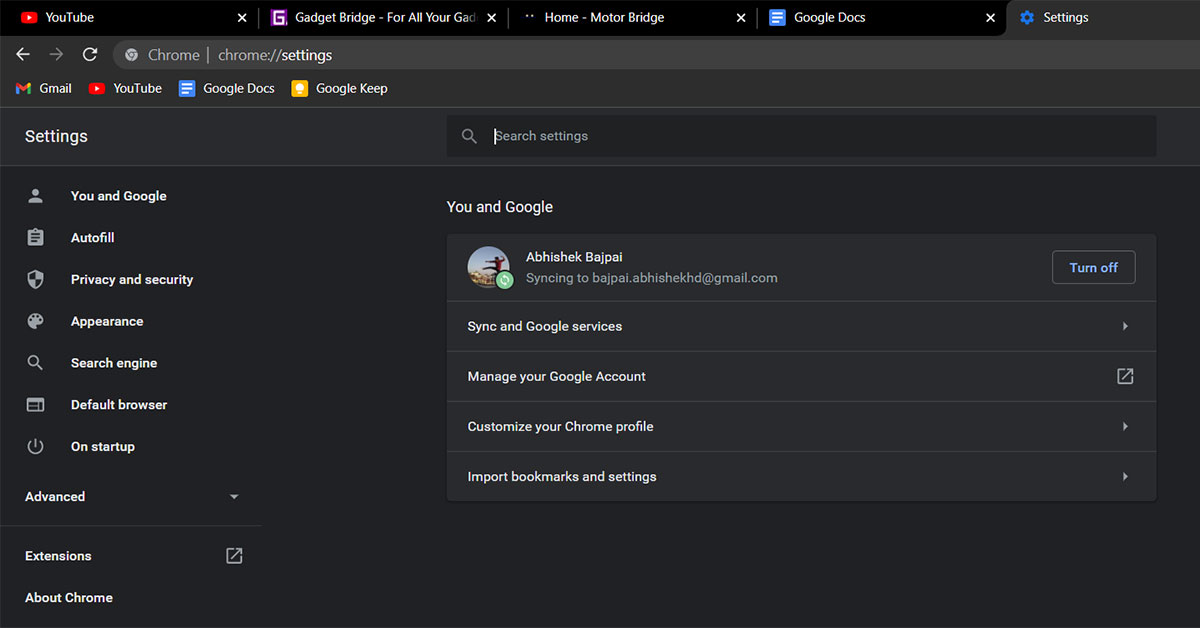Viewport: 1200px width, 628px height.
Task: Click the Autofill clipboard icon in sidebar
Action: pos(35,238)
